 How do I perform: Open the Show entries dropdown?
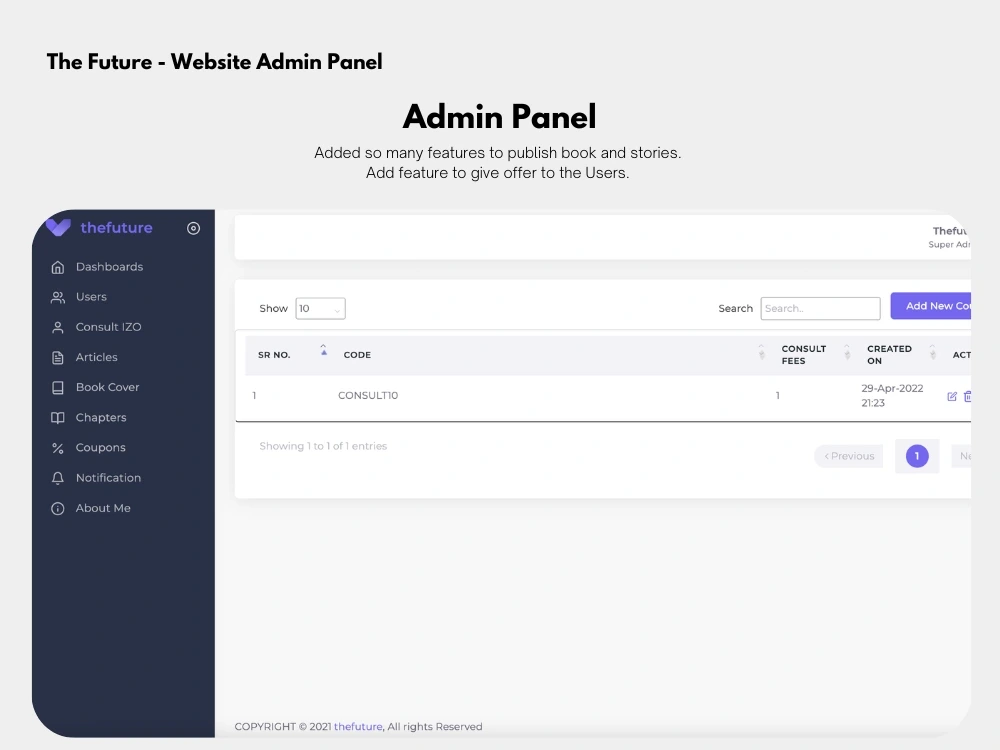click(x=320, y=309)
